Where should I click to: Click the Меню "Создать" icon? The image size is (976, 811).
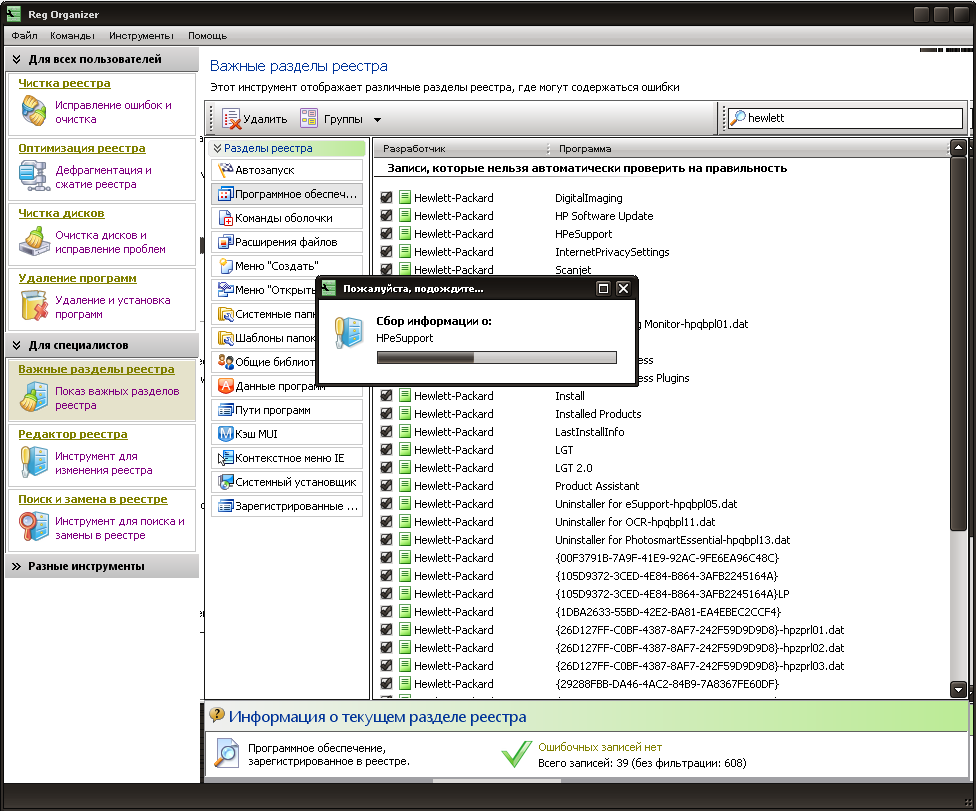click(225, 266)
